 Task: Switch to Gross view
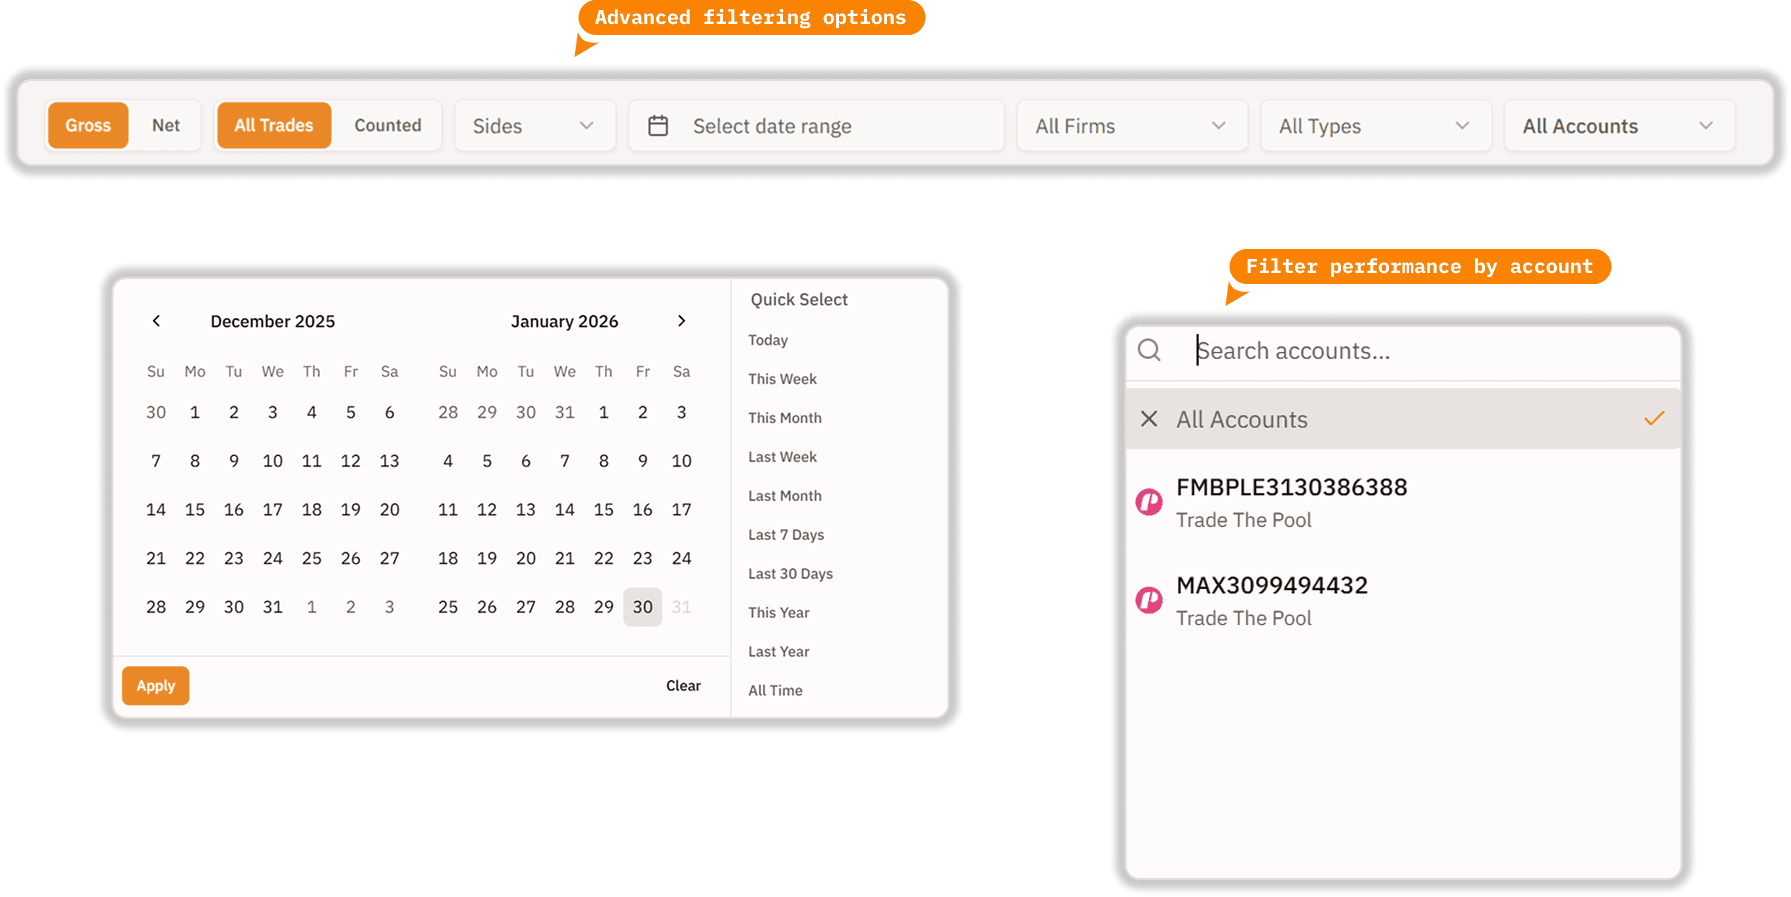pyautogui.click(x=88, y=125)
